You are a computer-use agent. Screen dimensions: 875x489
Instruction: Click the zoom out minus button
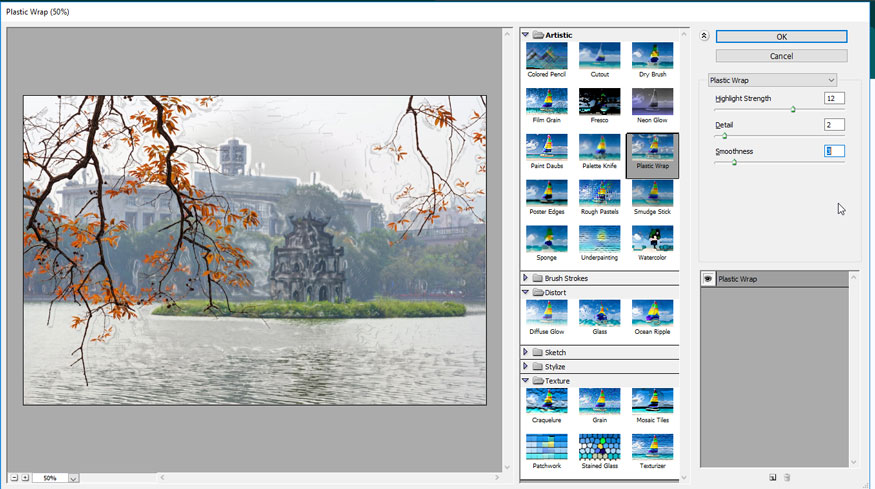(x=14, y=478)
